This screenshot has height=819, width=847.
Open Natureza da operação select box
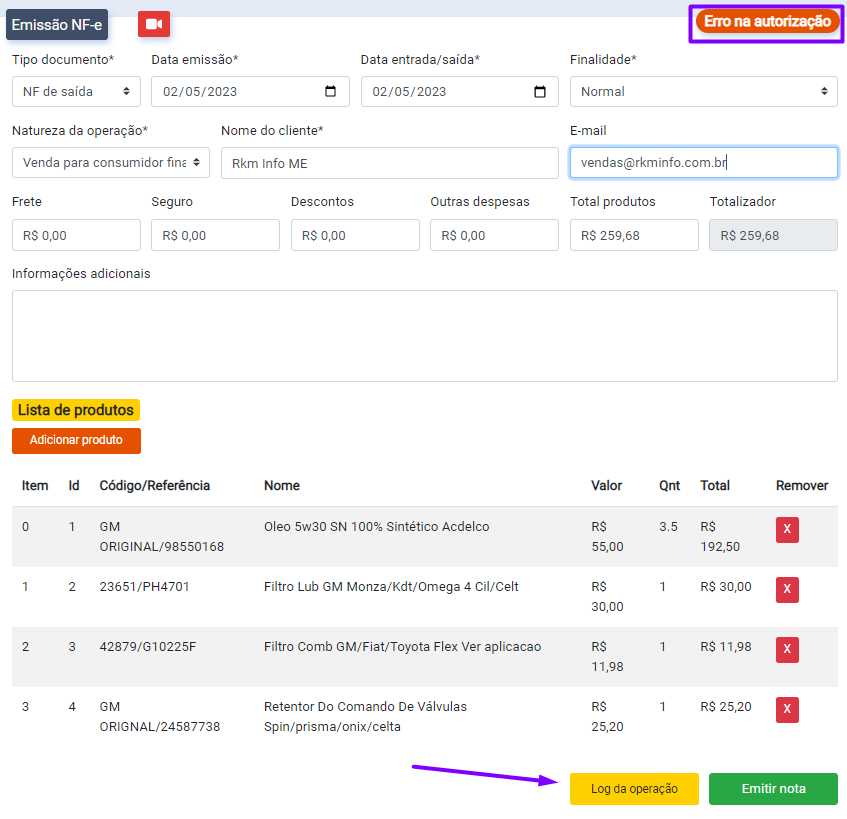(110, 162)
